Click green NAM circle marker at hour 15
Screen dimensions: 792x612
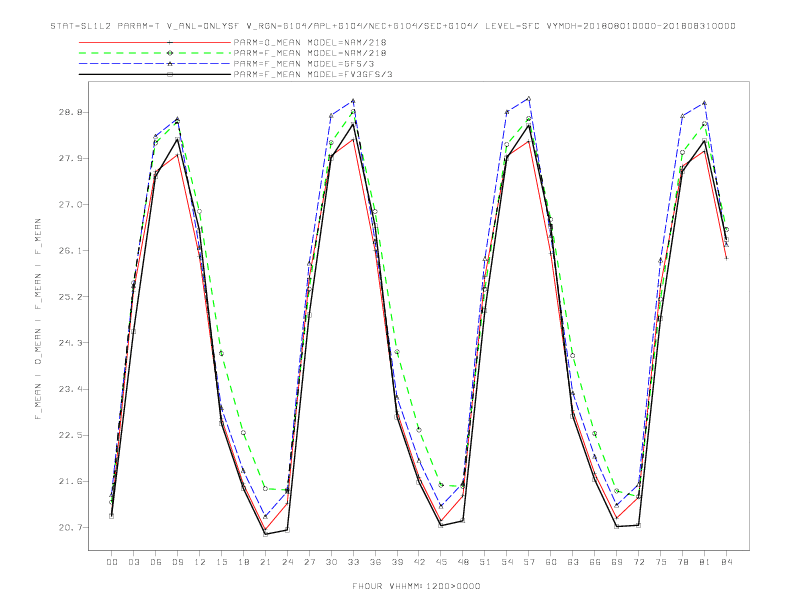(221, 353)
